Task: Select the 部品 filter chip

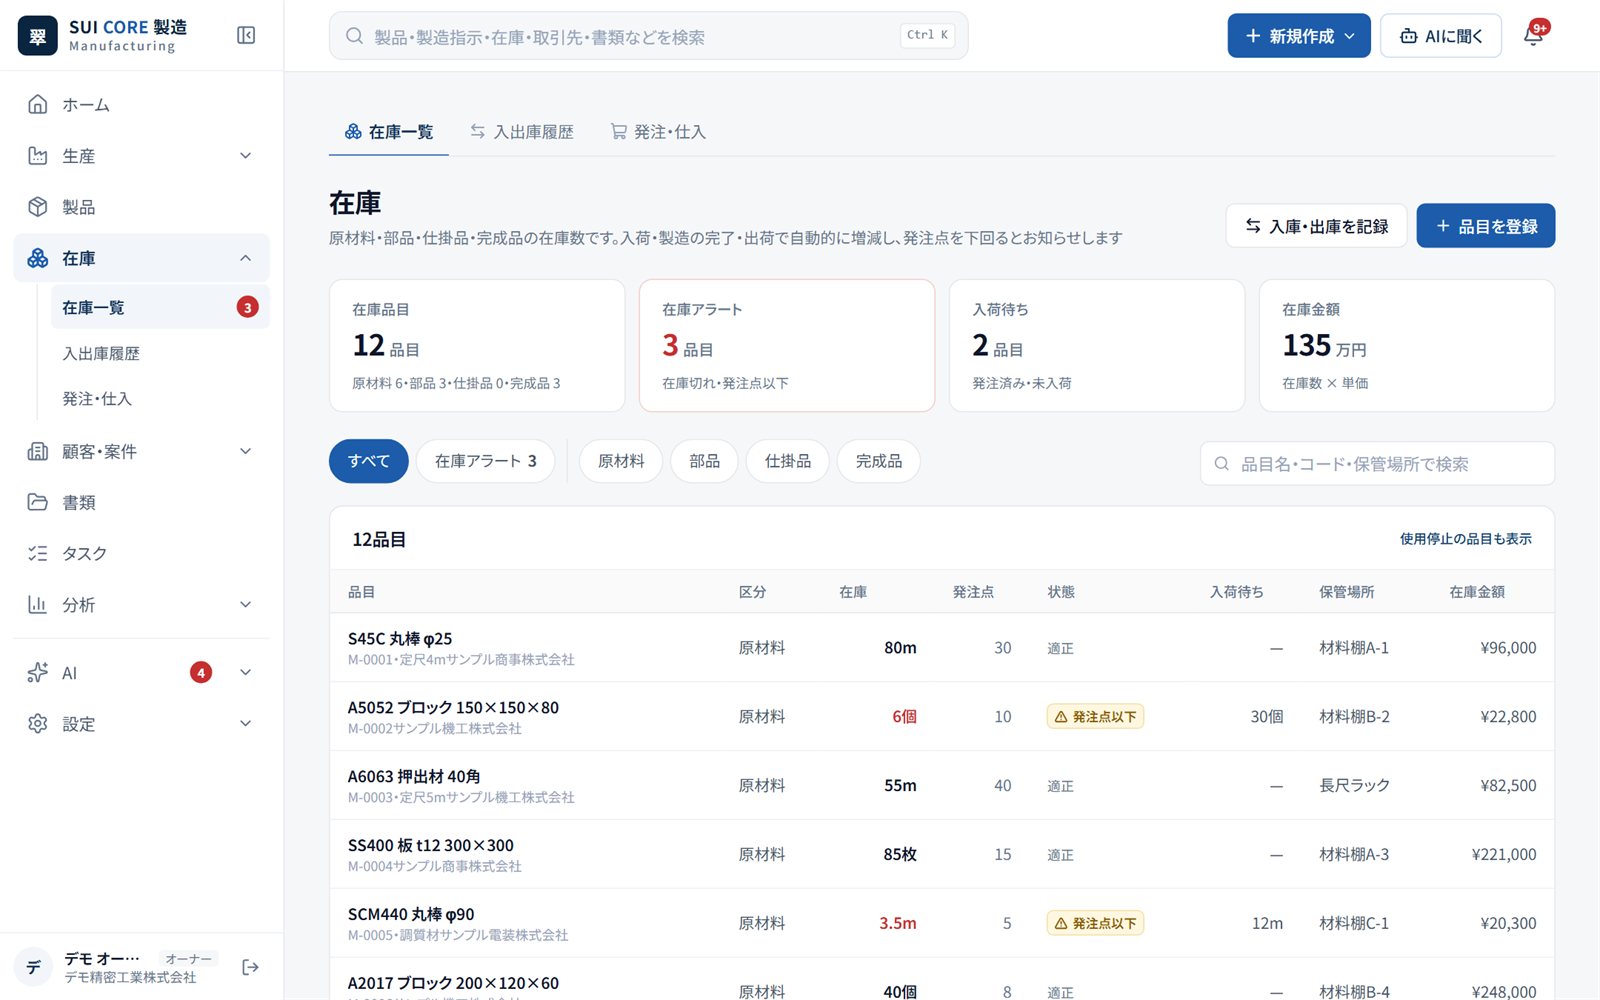Action: tap(704, 461)
